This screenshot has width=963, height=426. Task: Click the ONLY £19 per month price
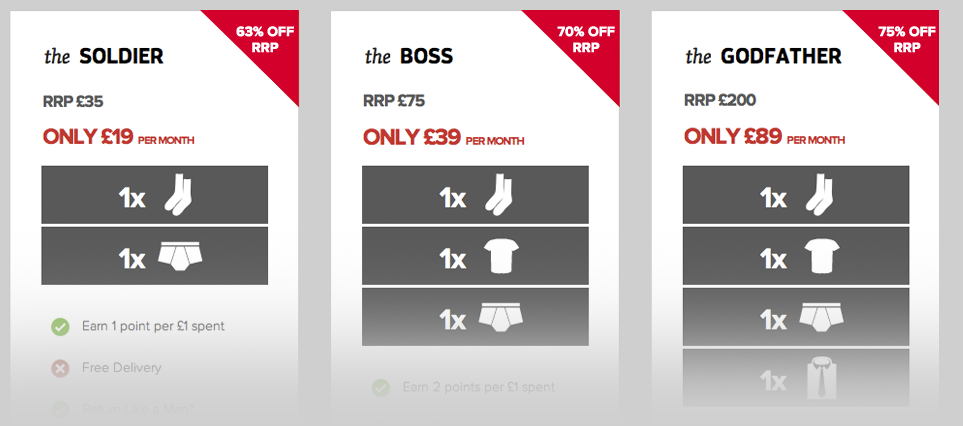[x=118, y=138]
